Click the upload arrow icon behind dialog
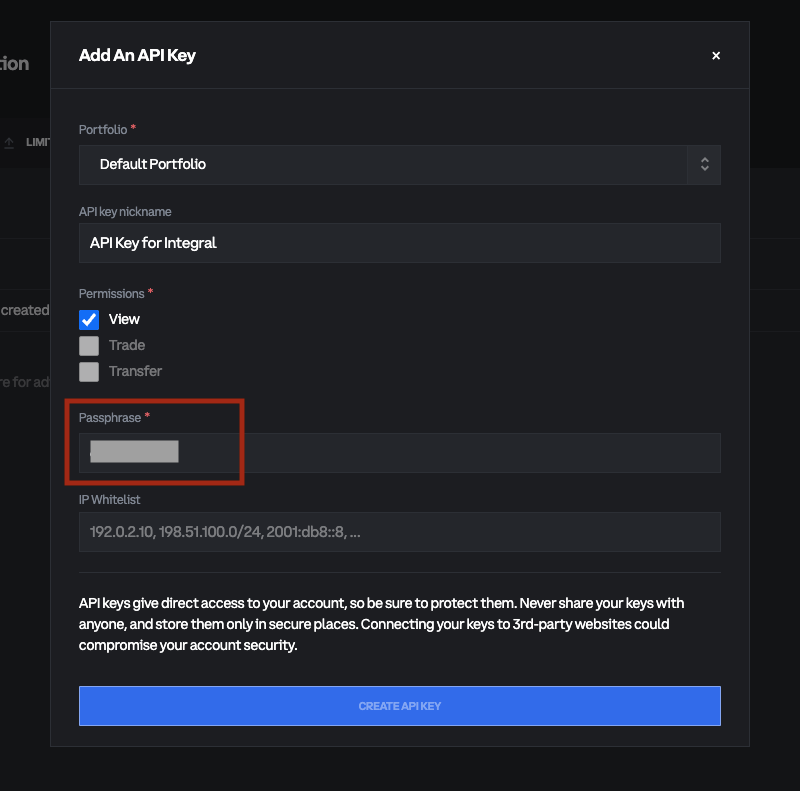 (9, 143)
